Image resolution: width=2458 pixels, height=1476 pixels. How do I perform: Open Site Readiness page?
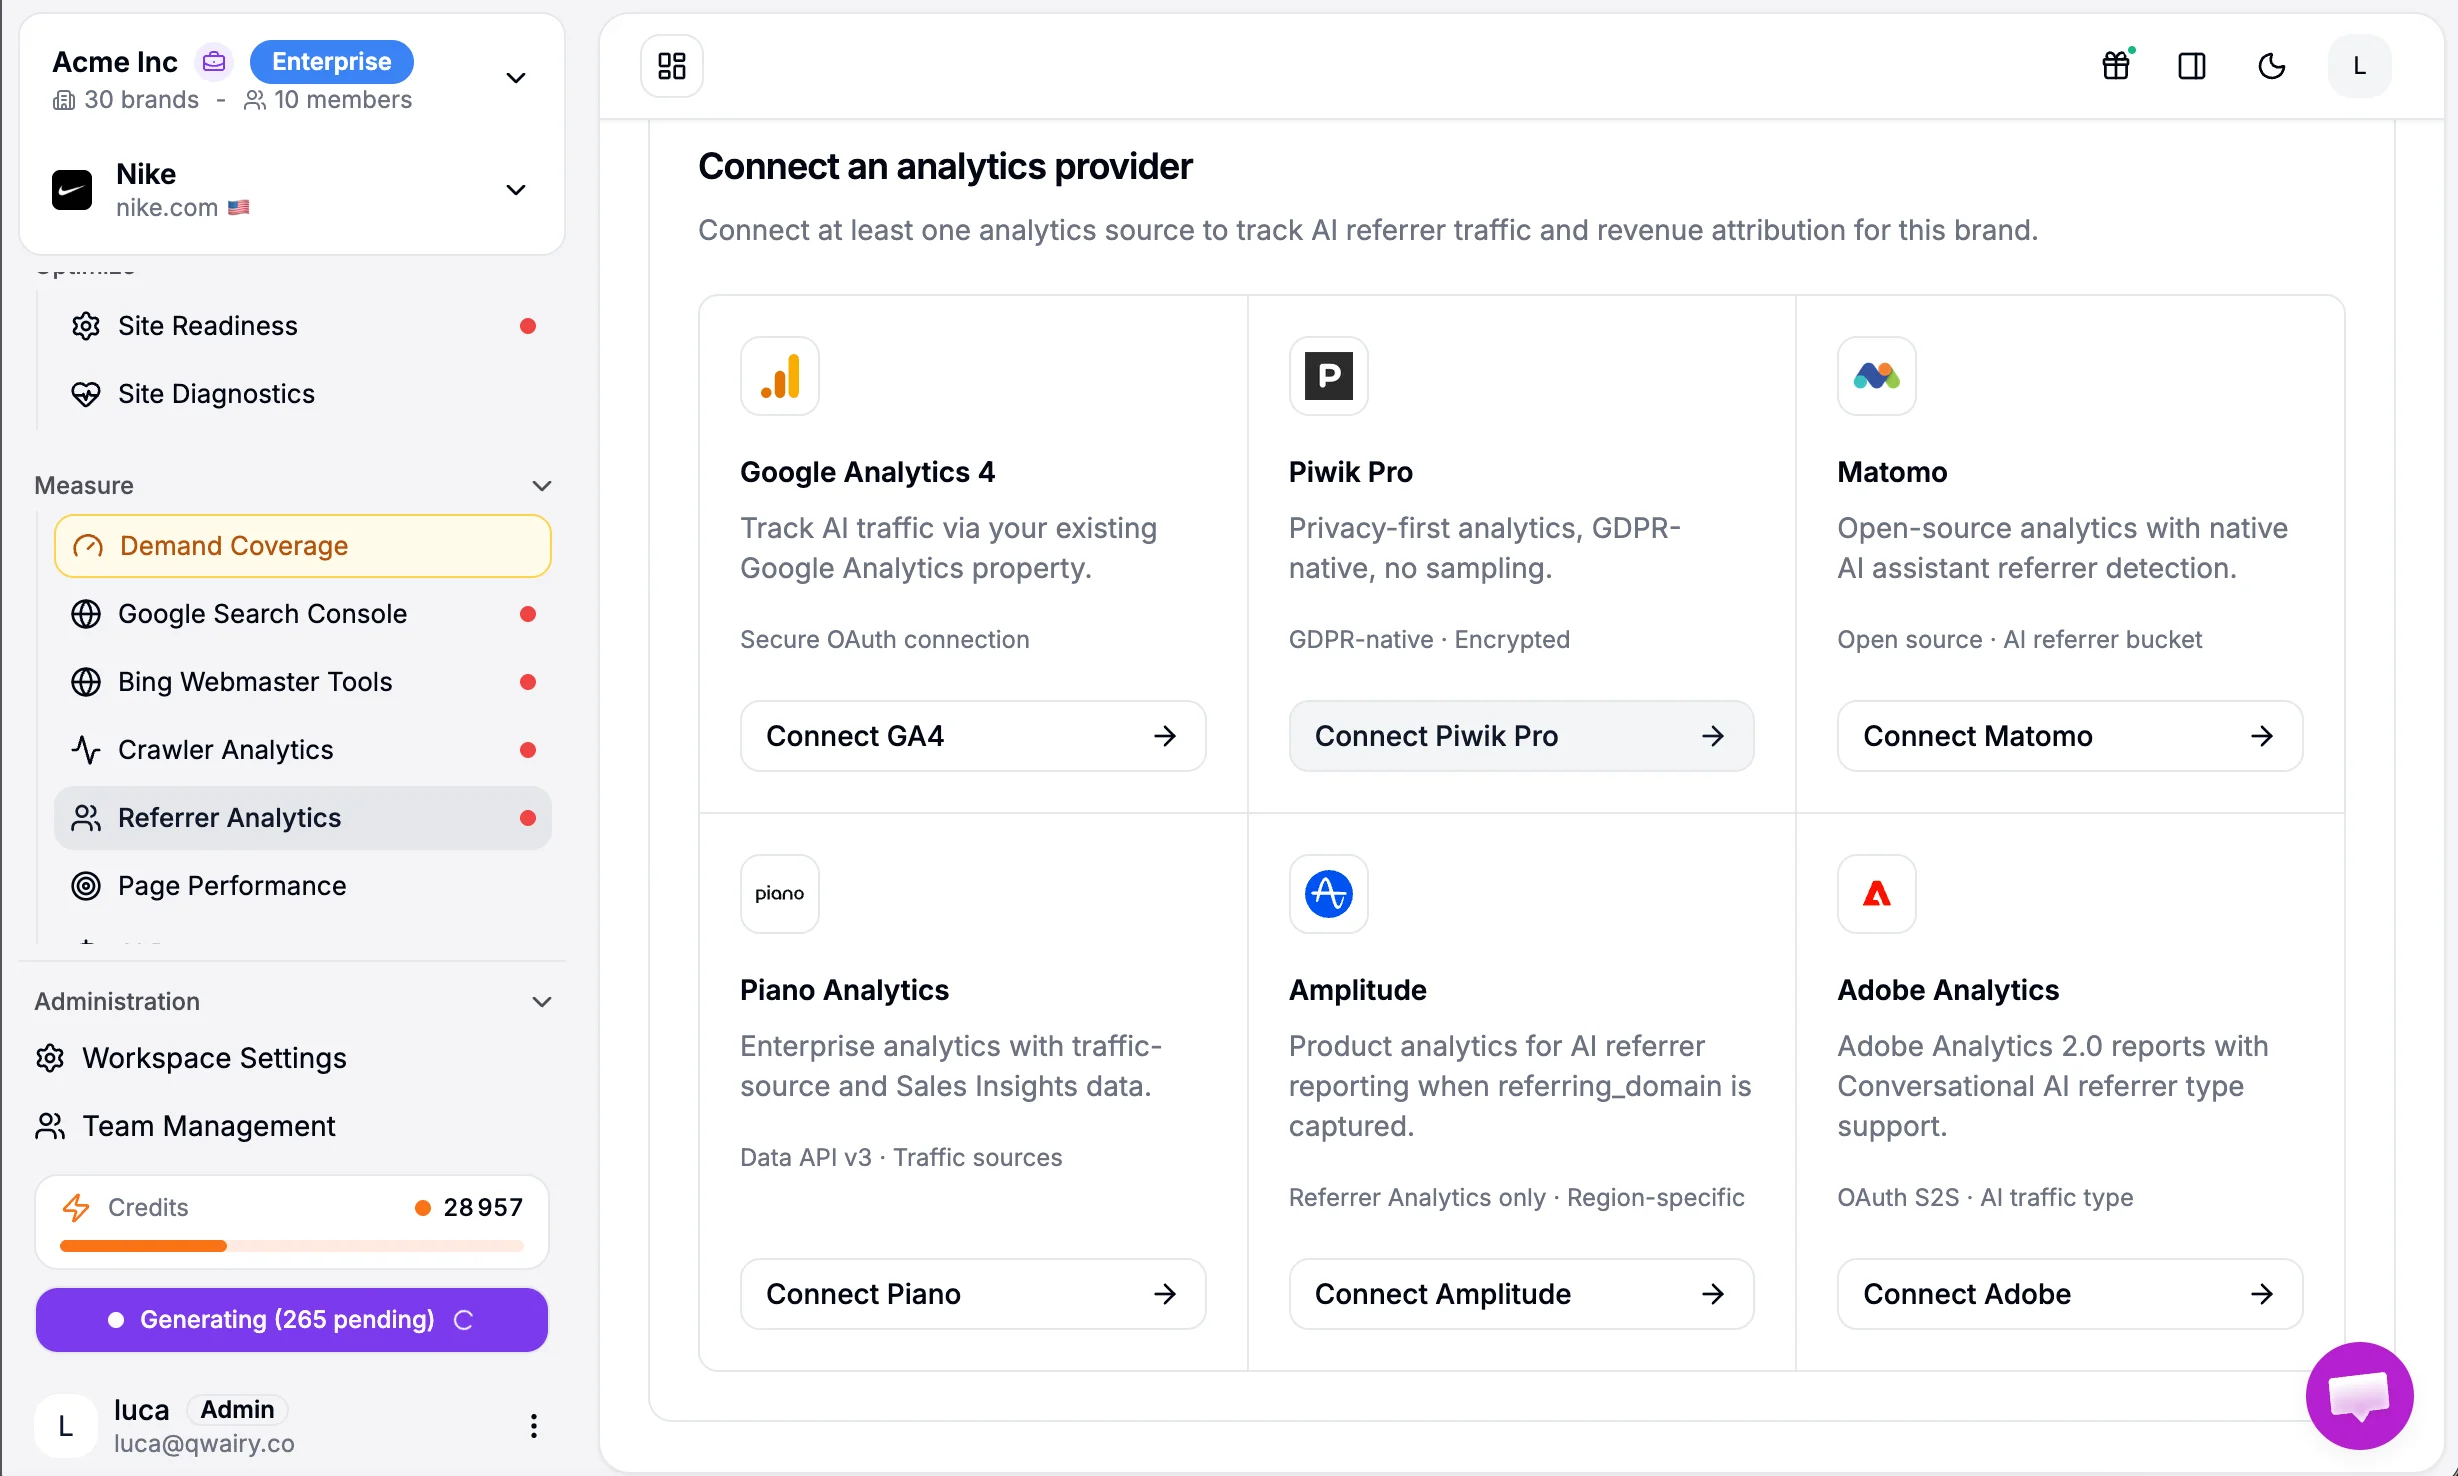point(303,326)
